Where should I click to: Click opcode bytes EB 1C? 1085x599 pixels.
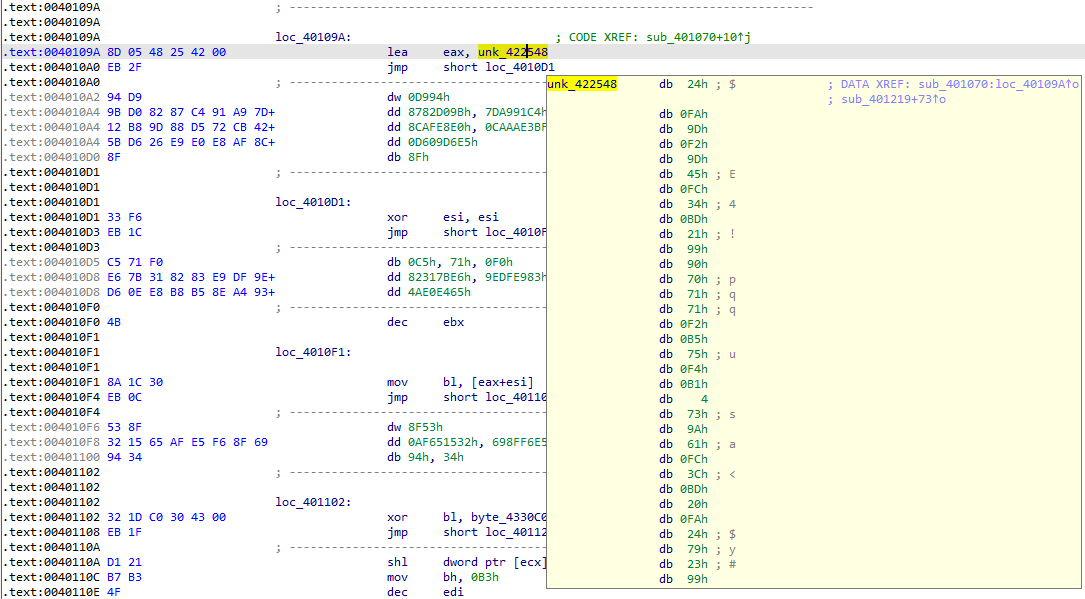pos(125,232)
